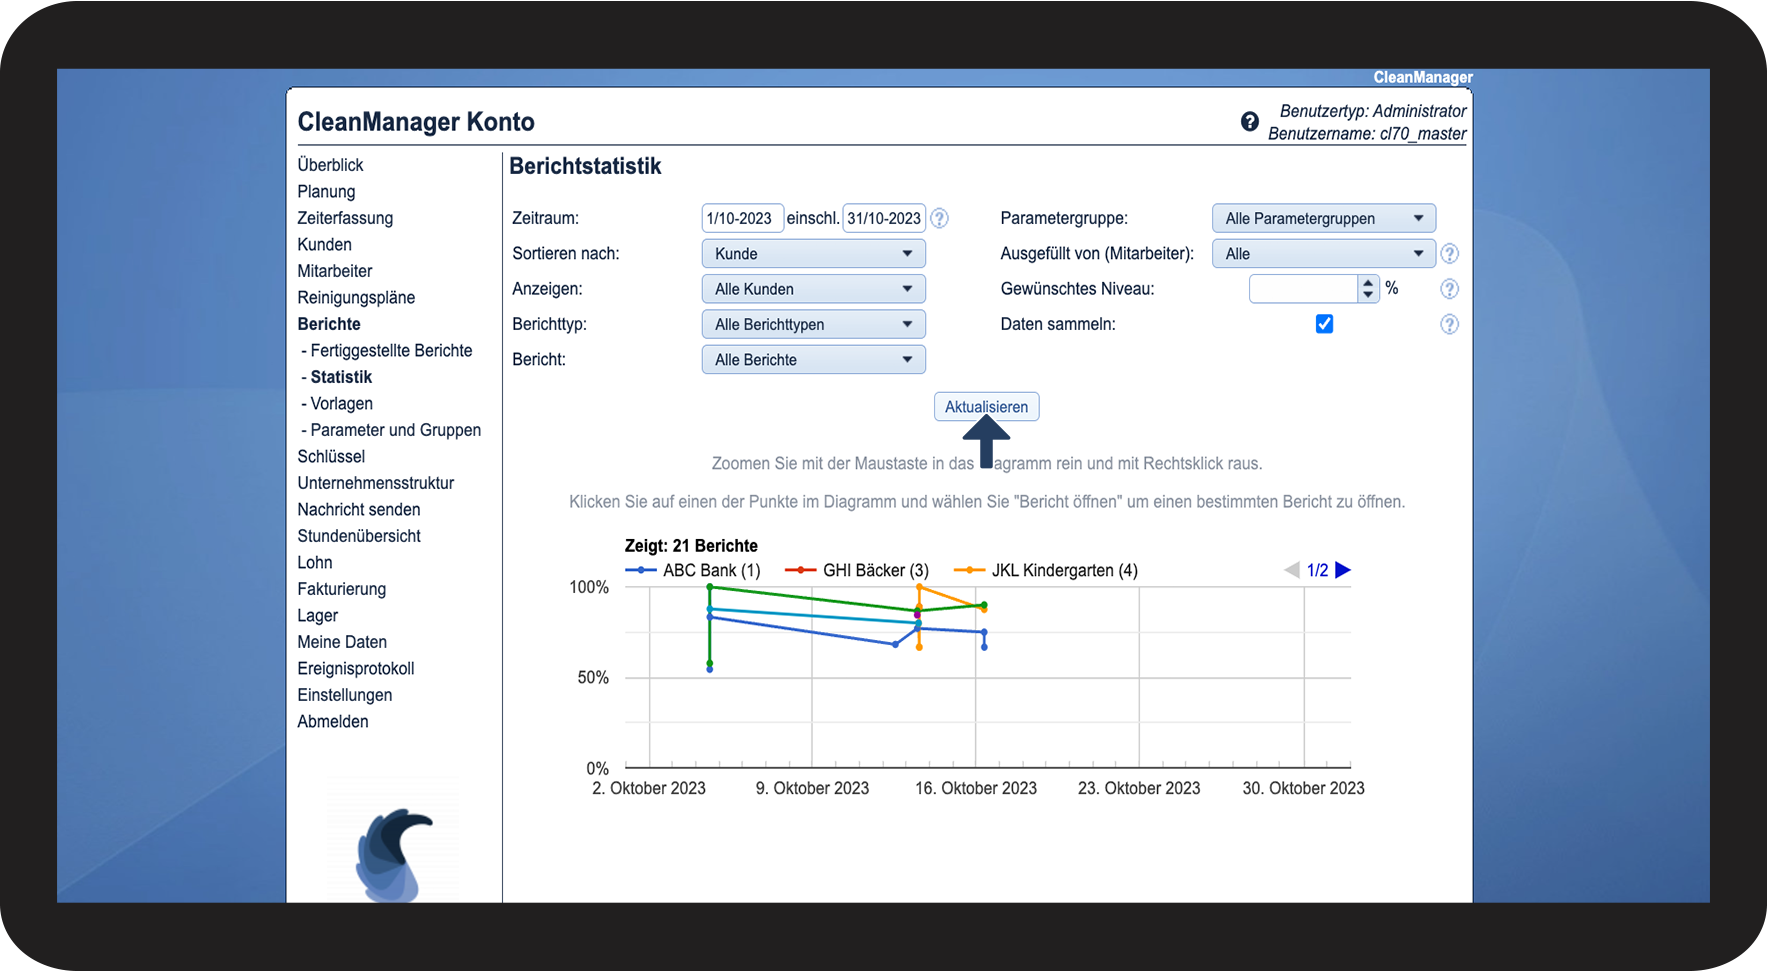Open help for Gewünschtes Niveau
This screenshot has width=1767, height=971.
pyautogui.click(x=1449, y=289)
